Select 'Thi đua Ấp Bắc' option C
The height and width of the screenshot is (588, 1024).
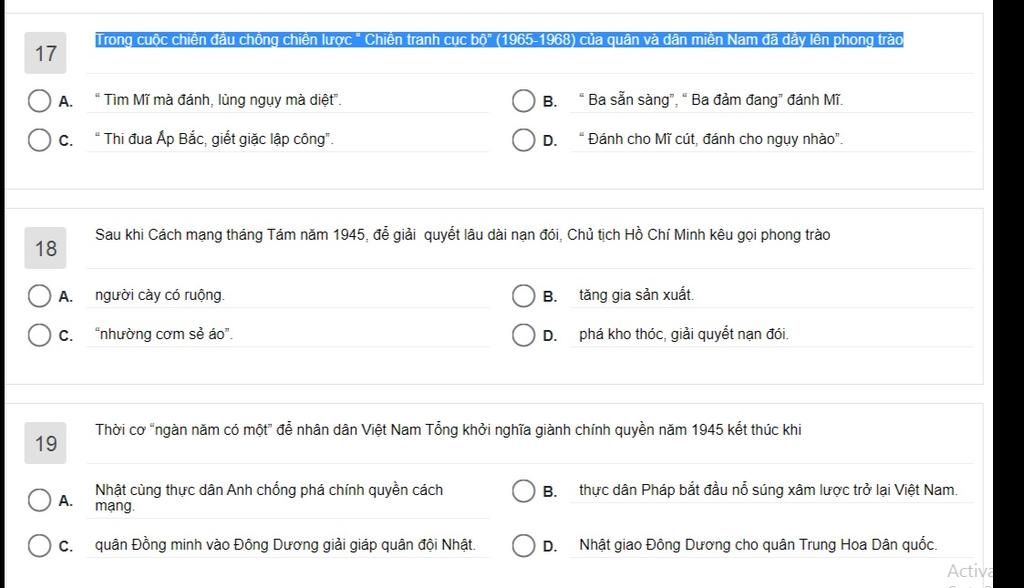click(x=39, y=140)
